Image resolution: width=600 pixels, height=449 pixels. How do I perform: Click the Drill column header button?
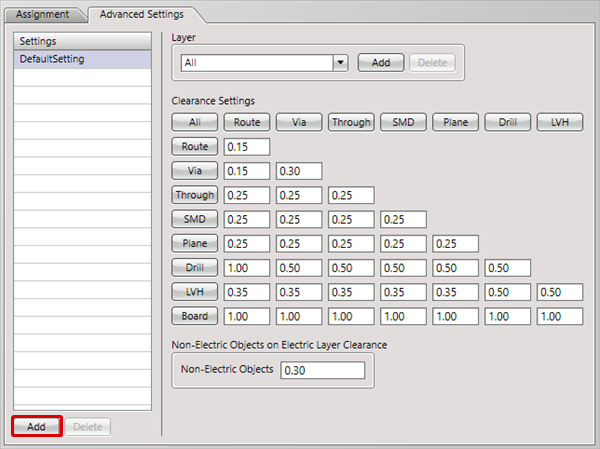[506, 122]
